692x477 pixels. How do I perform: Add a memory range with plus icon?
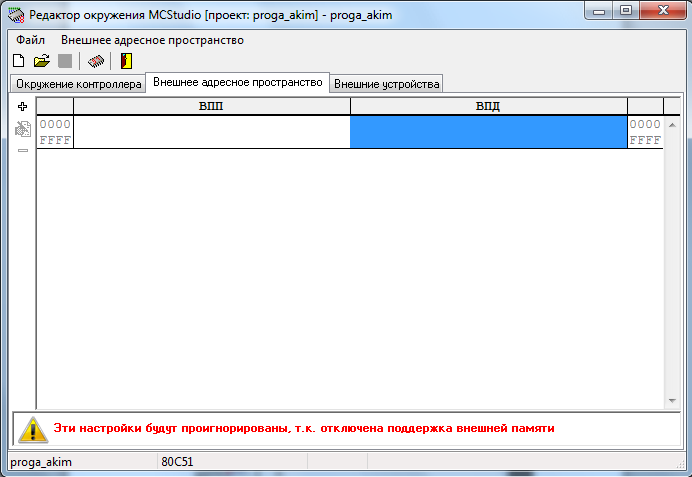click(23, 106)
